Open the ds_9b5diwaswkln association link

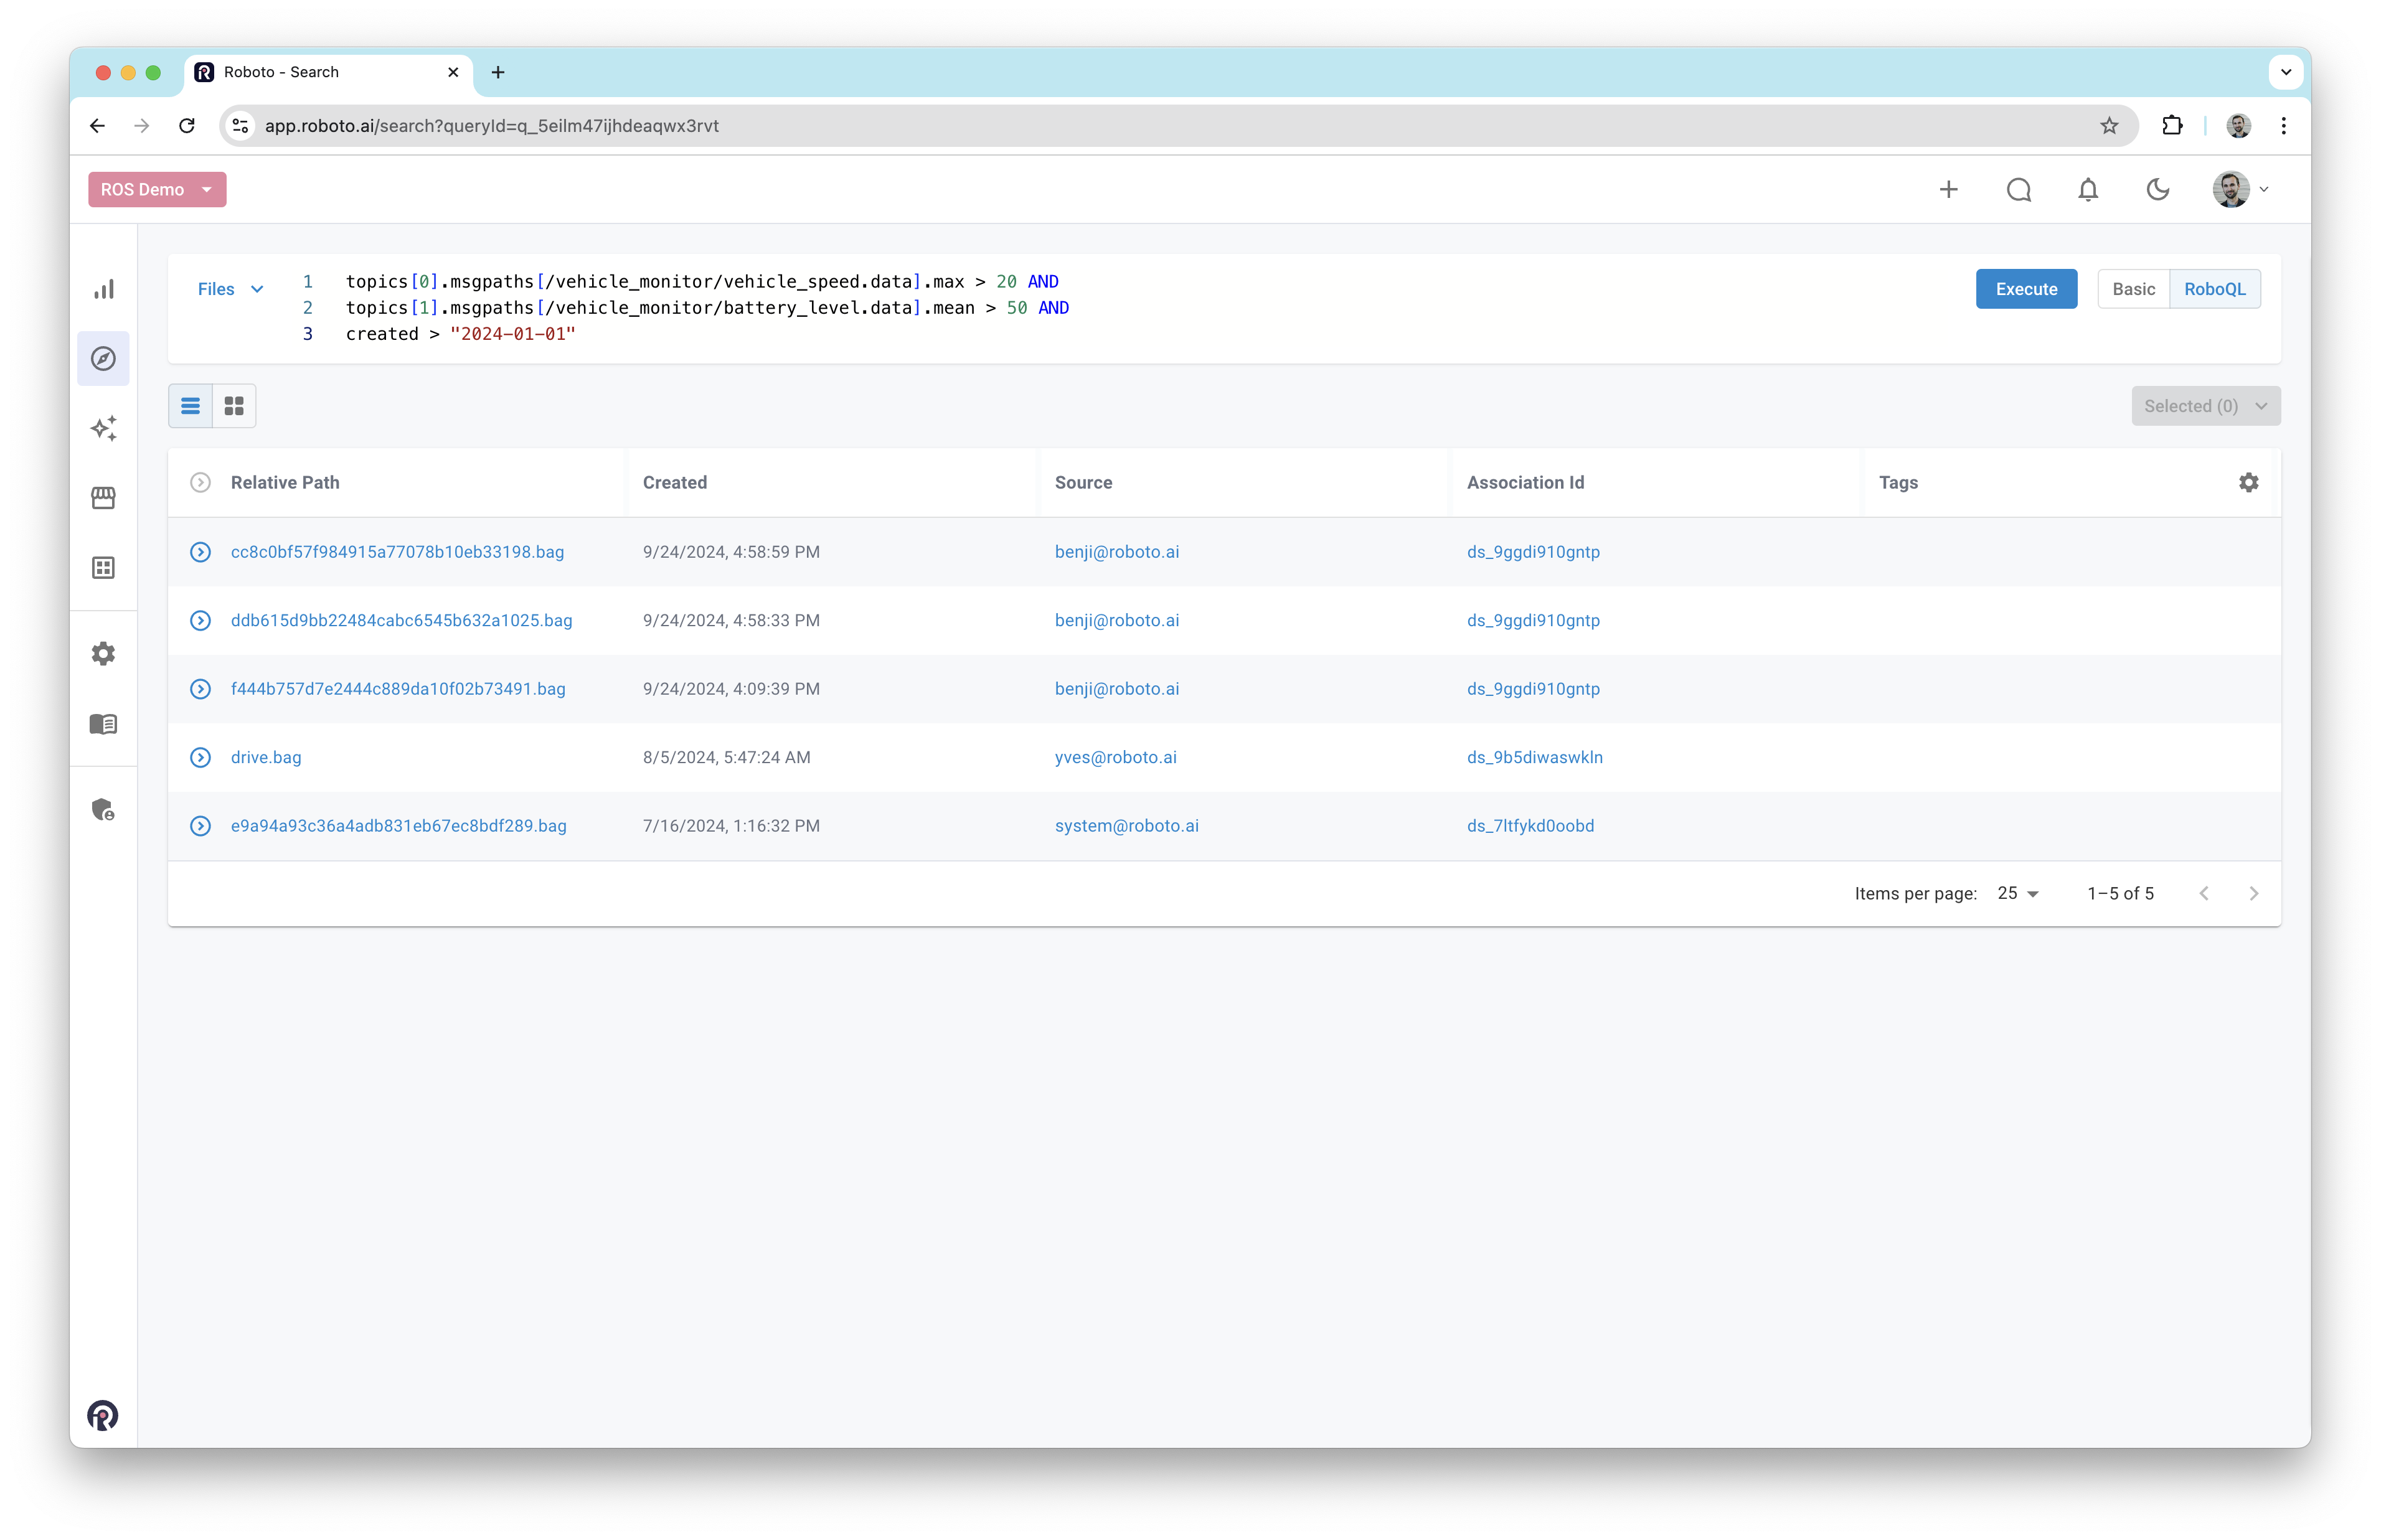[x=1534, y=757]
